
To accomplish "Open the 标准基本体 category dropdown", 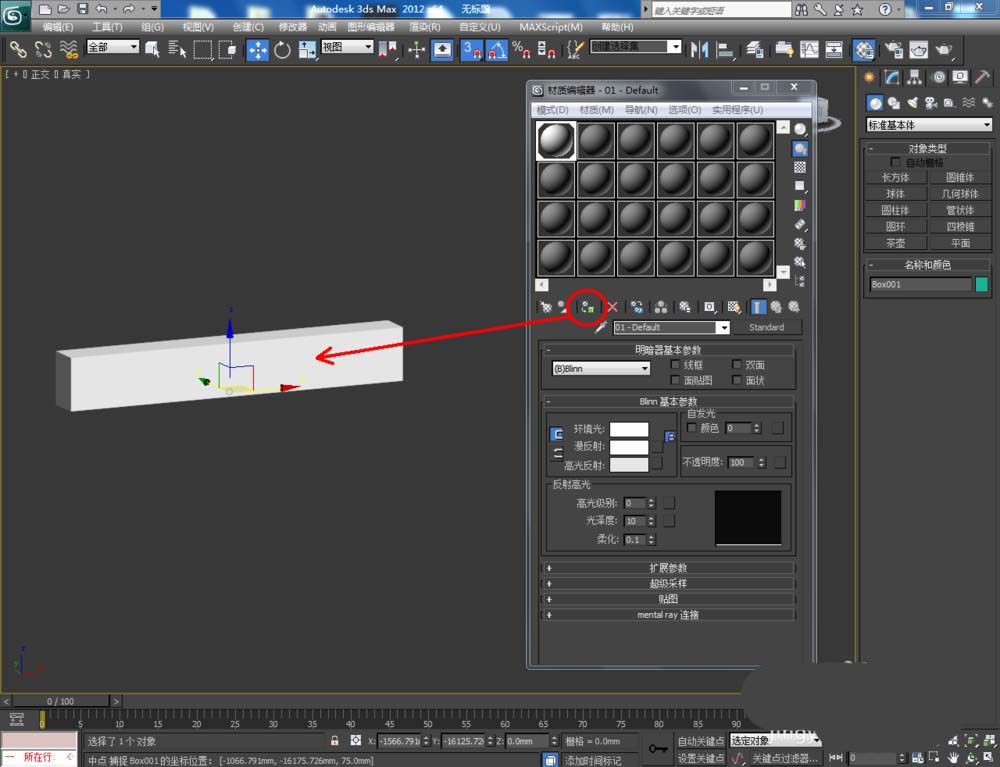I will point(929,125).
